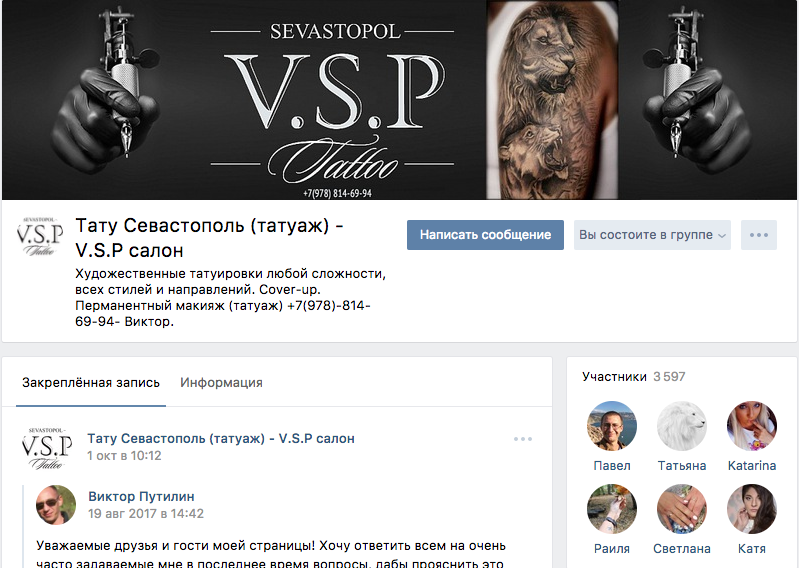Open member Татьяна's lion avatar
This screenshot has height=568, width=799.
tap(681, 426)
